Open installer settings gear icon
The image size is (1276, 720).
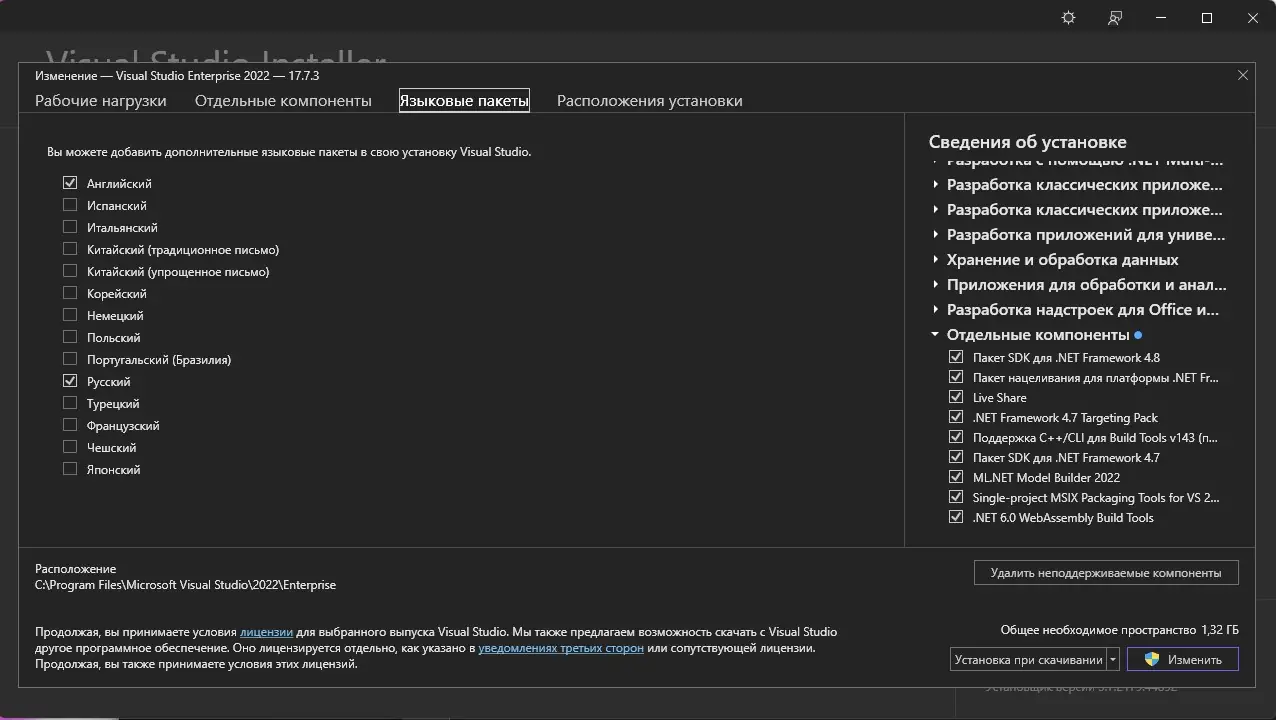[x=1068, y=18]
